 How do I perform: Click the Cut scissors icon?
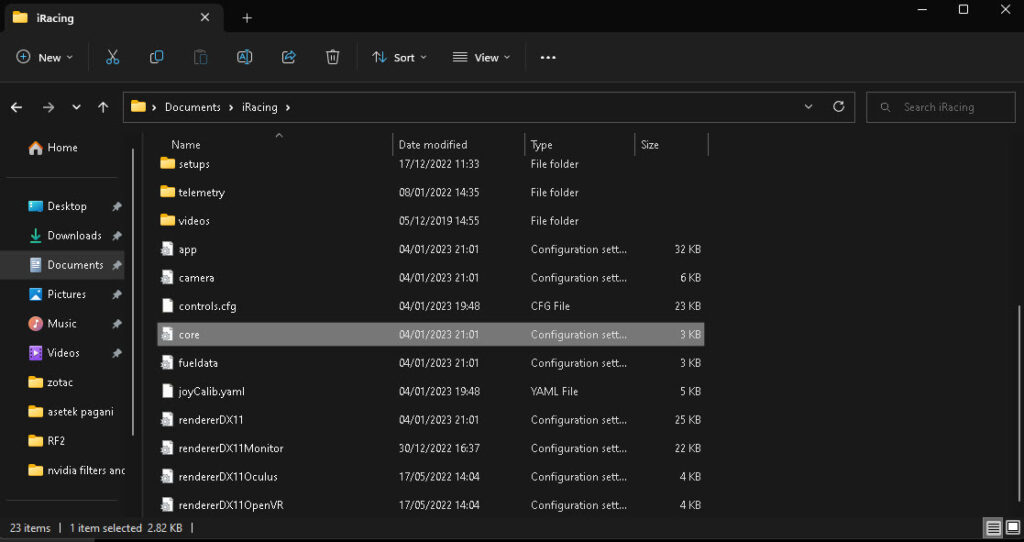click(x=113, y=57)
